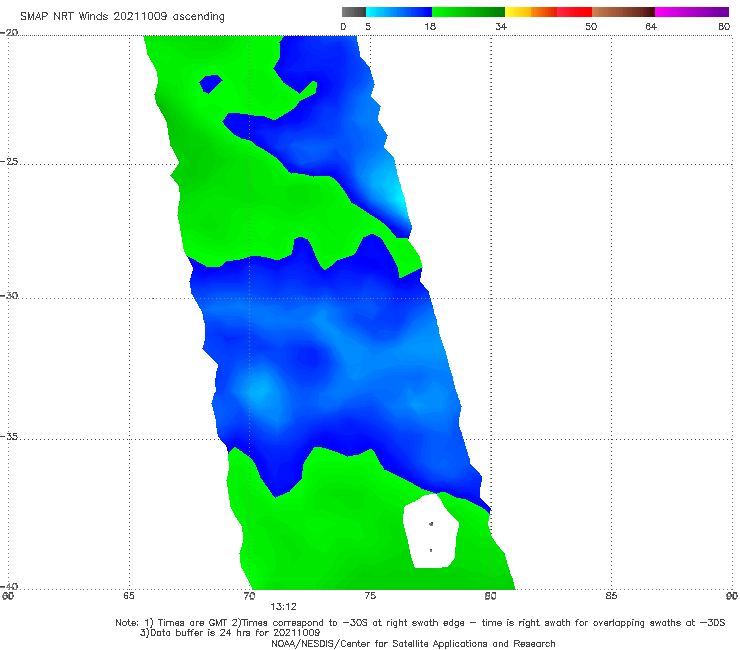Click the brown segment of the color bar
This screenshot has width=740, height=650.
623,12
